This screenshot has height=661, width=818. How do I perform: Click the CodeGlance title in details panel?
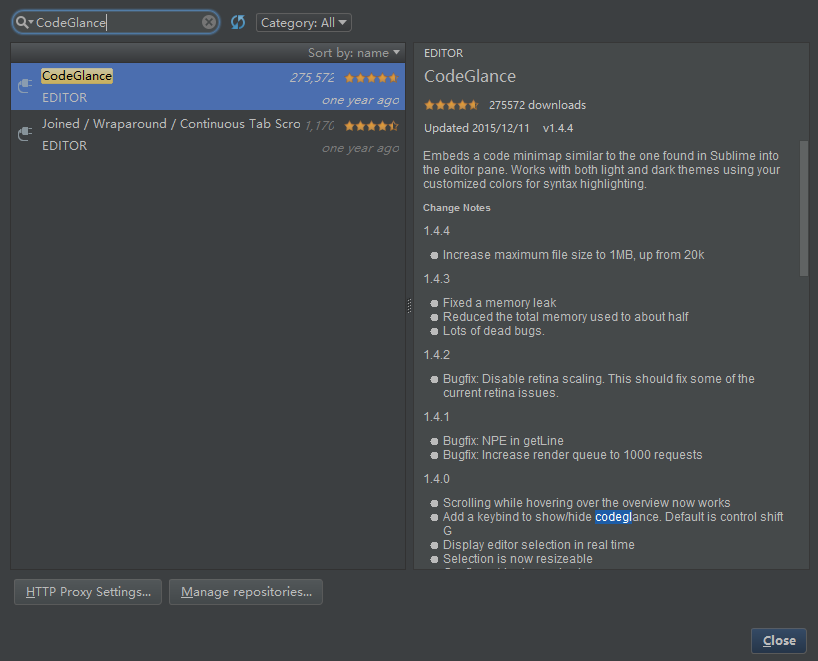[x=470, y=76]
